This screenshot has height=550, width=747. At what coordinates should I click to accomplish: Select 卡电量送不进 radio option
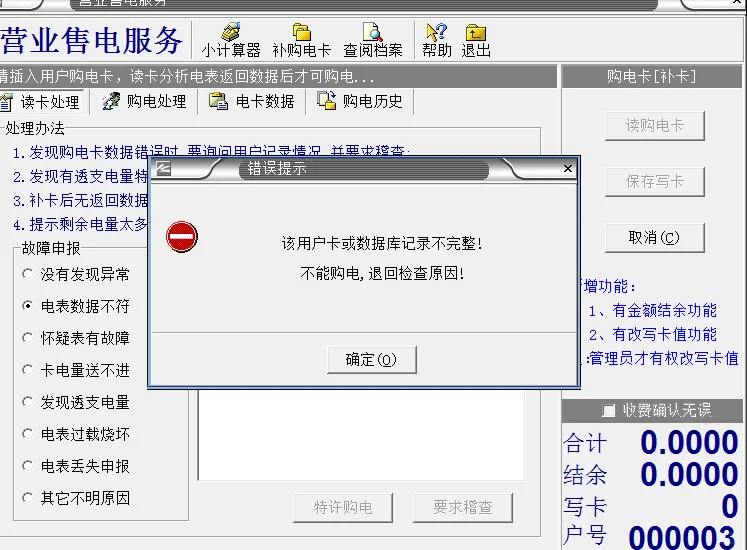tap(28, 370)
